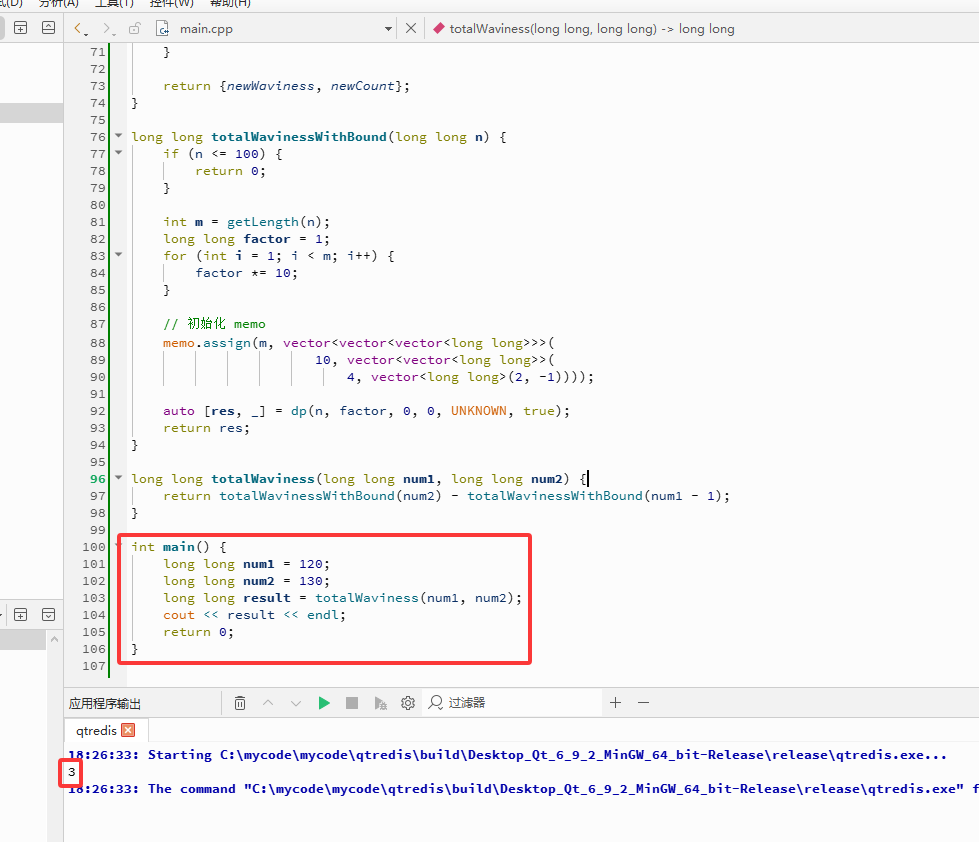
Task: Jump to next item in output pane
Action: point(296,703)
